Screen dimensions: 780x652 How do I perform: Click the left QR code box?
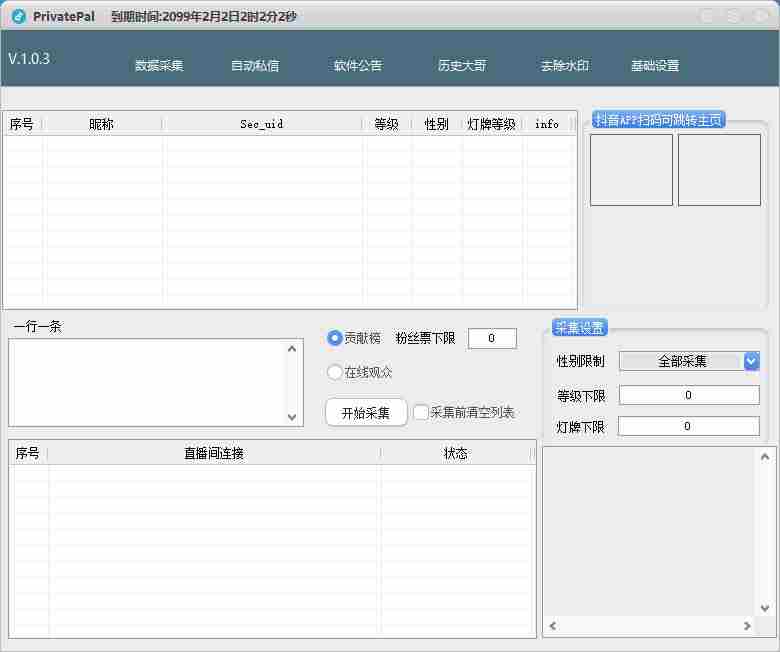coord(631,170)
